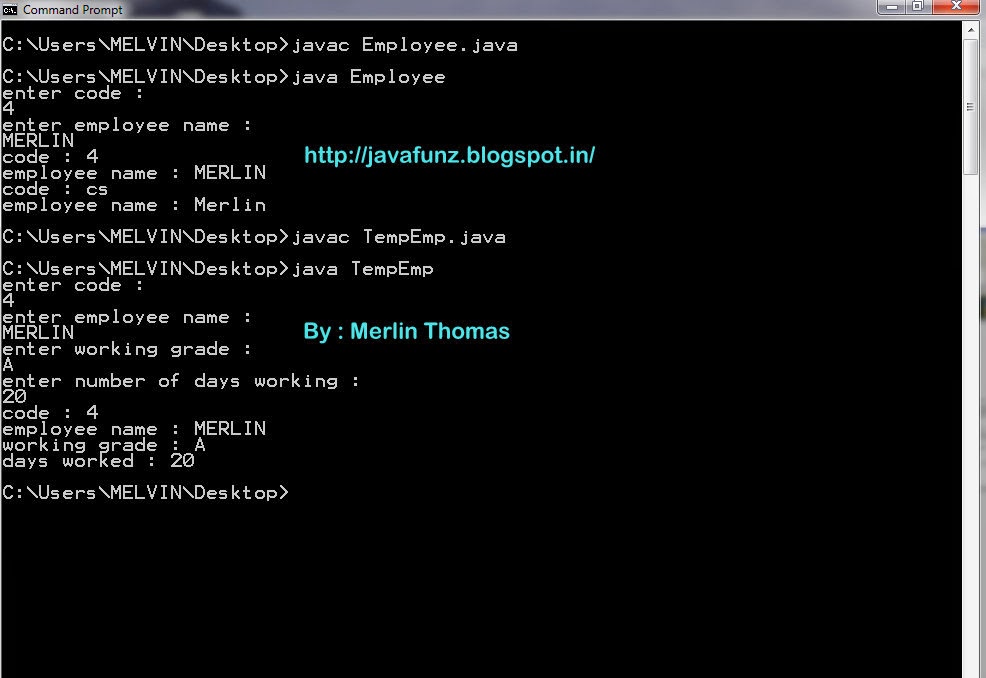
Task: Click the 'java Employee' command line
Action: pos(224,77)
